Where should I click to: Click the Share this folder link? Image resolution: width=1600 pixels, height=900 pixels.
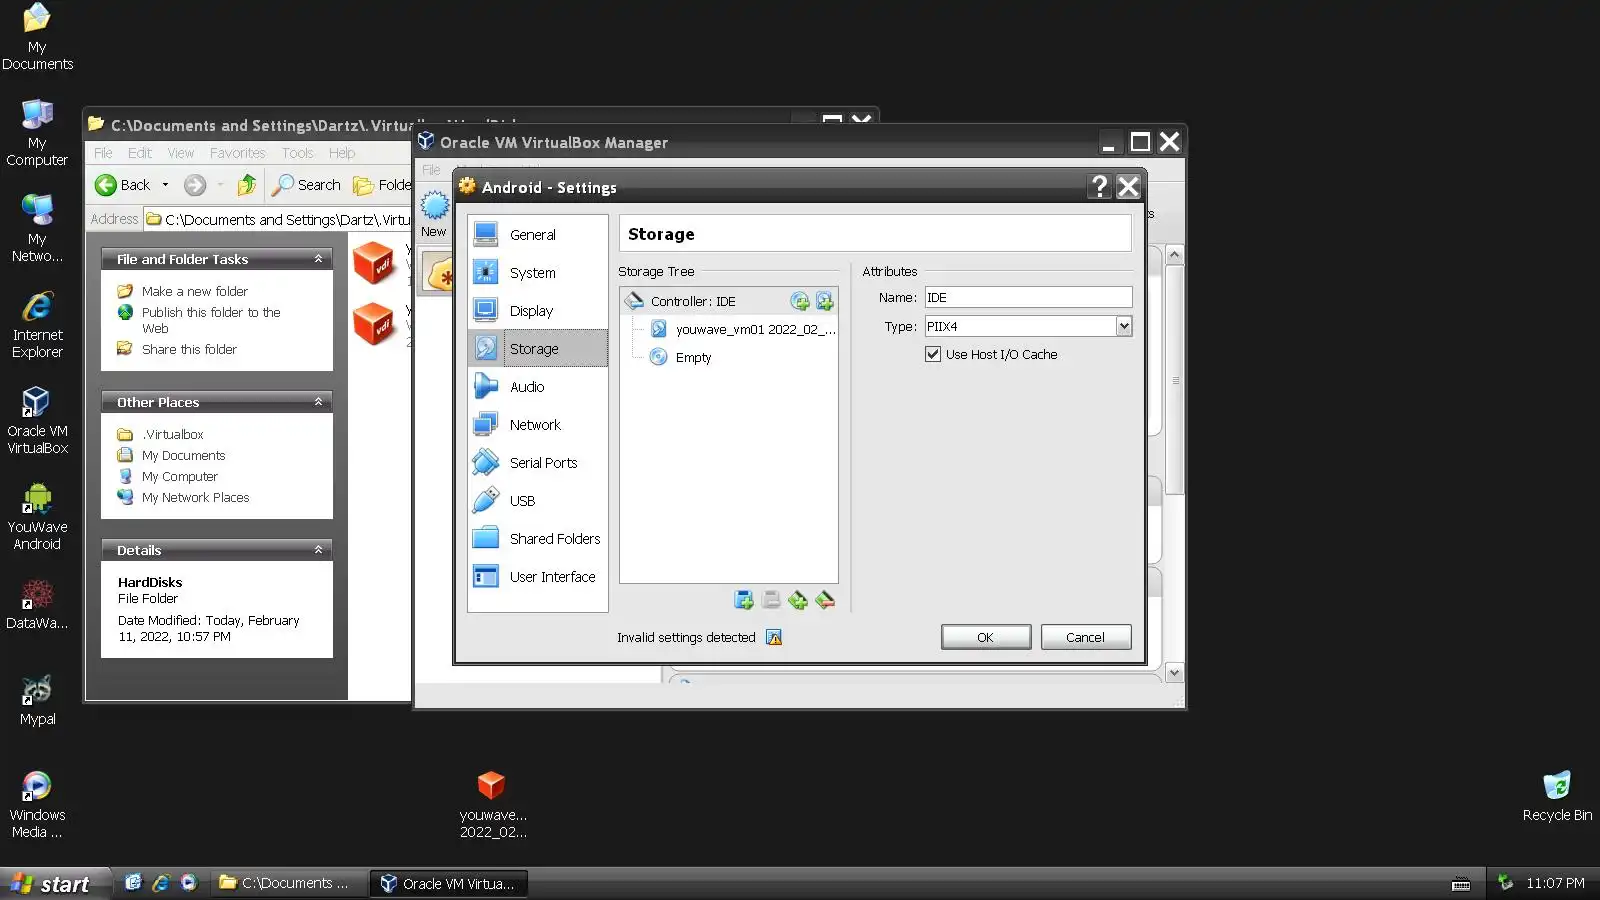(189, 349)
